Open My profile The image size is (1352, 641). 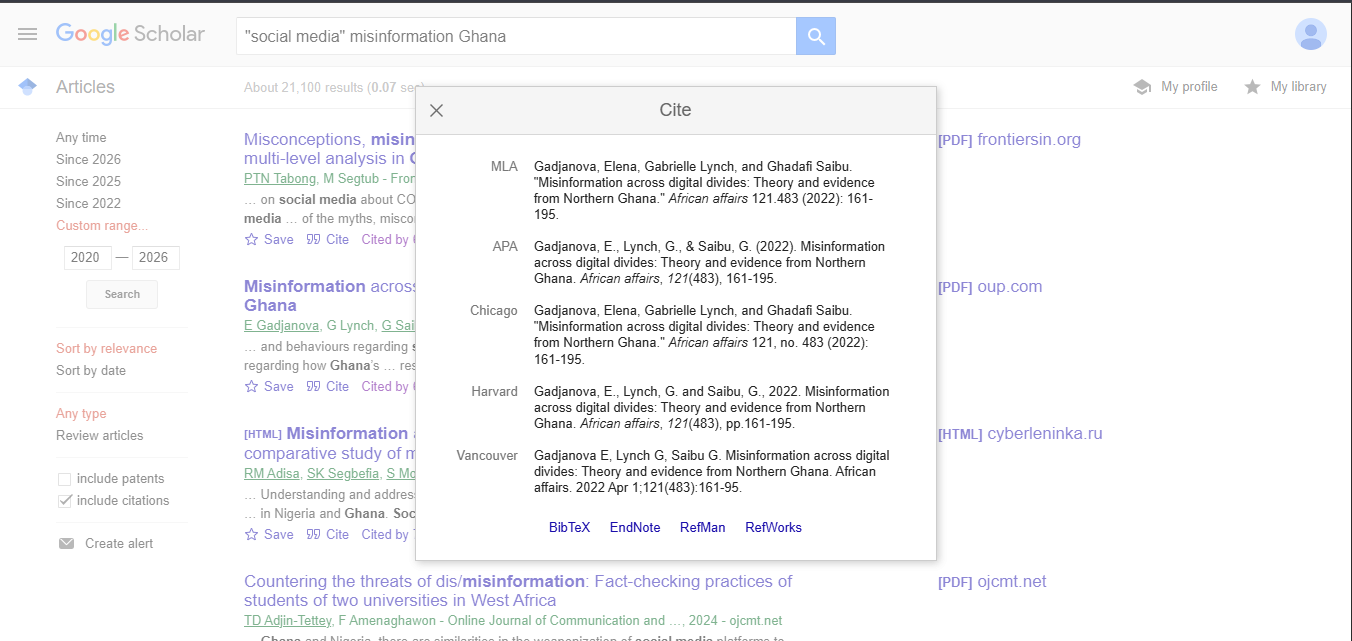pos(1189,87)
